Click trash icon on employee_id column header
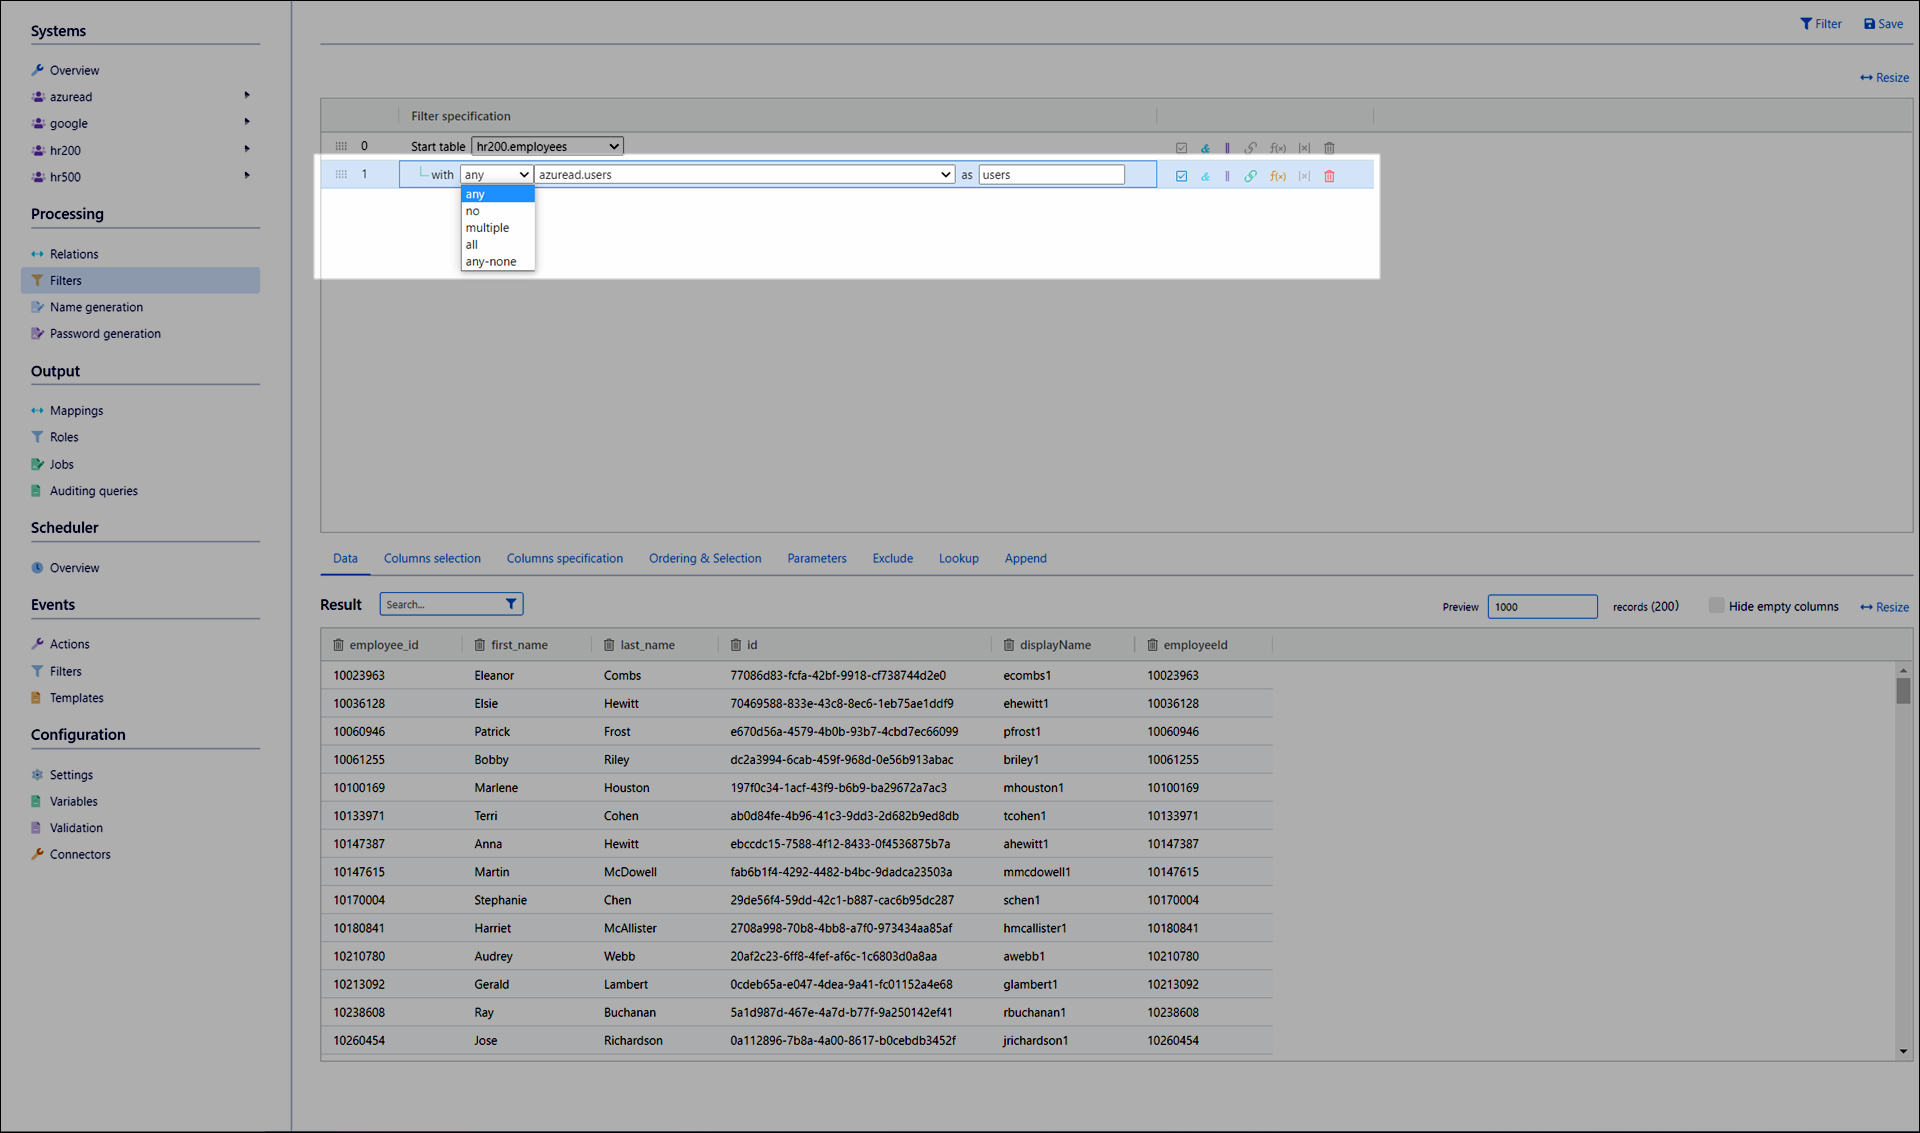Screen dimensions: 1920x1133 coord(338,645)
